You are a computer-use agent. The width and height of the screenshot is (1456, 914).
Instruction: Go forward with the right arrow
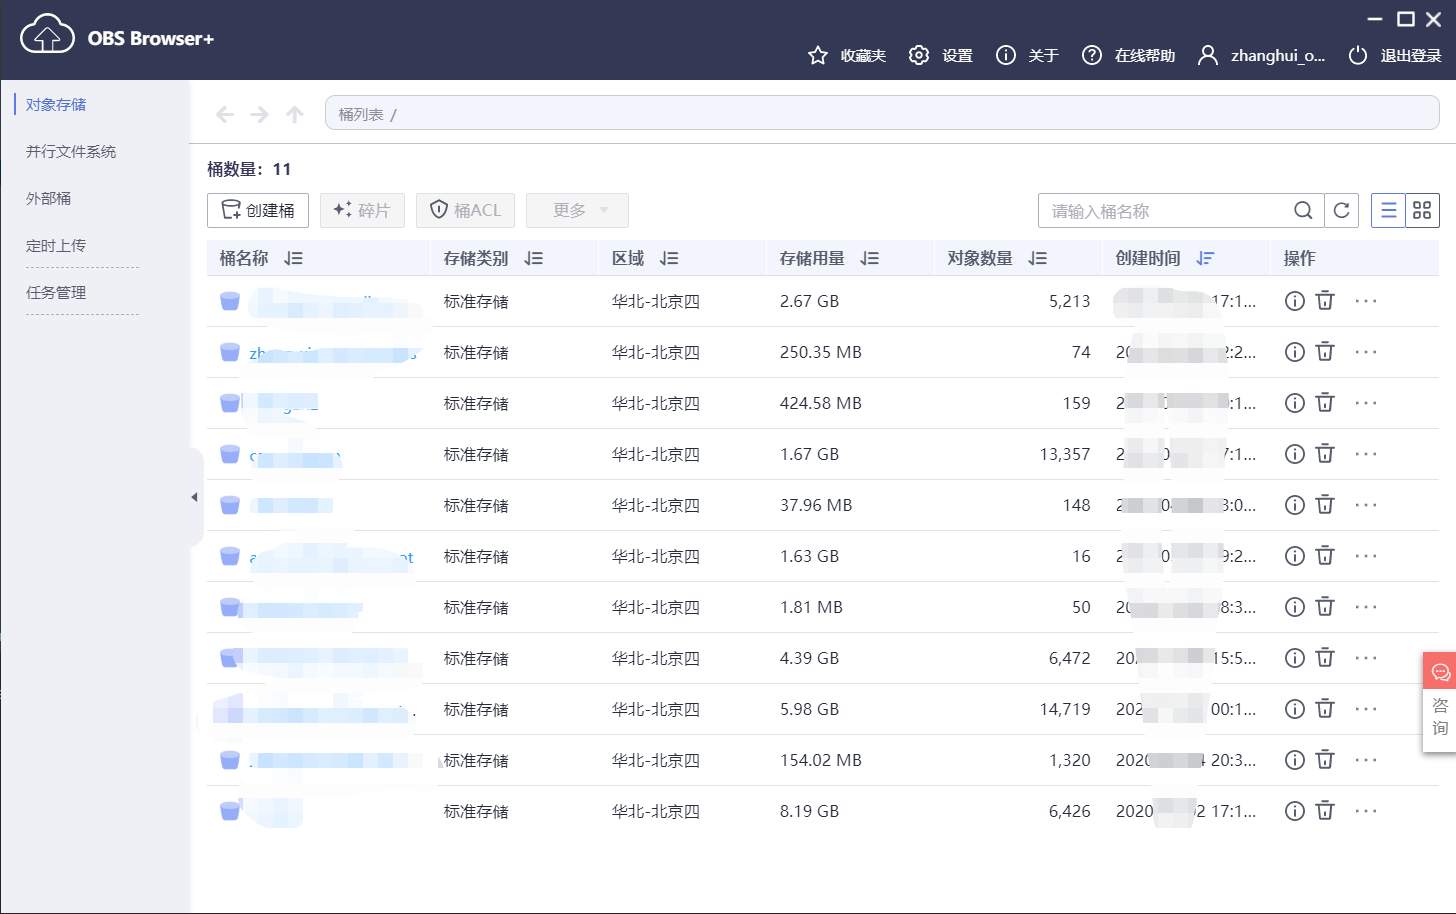(260, 114)
